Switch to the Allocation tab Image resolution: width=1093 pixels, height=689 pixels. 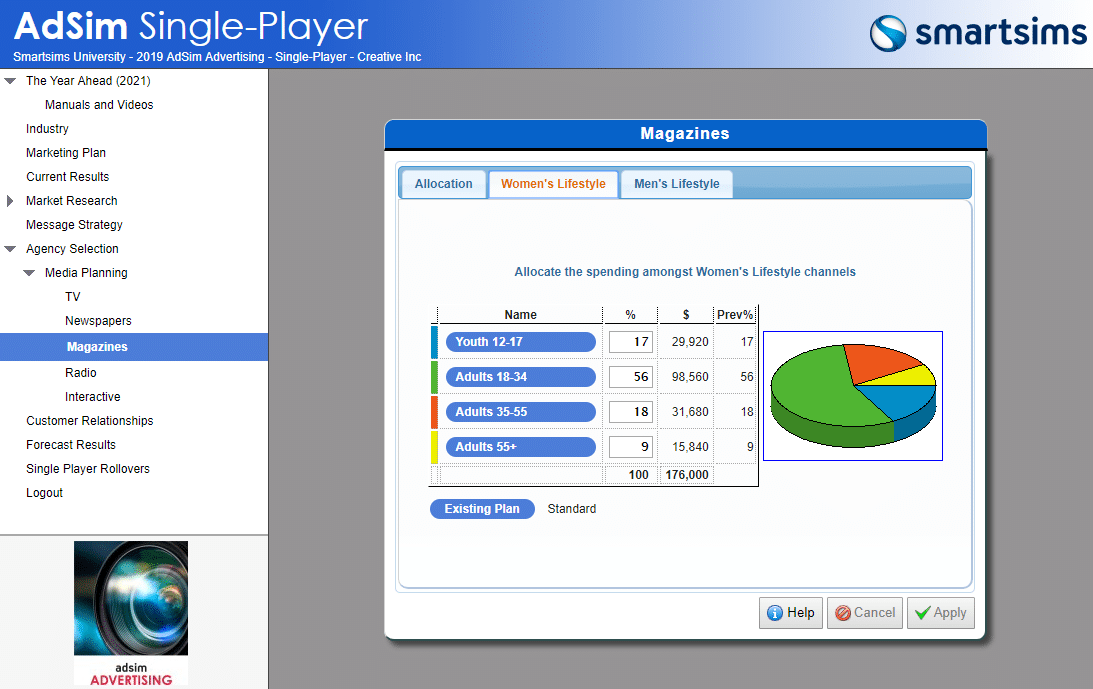[443, 184]
